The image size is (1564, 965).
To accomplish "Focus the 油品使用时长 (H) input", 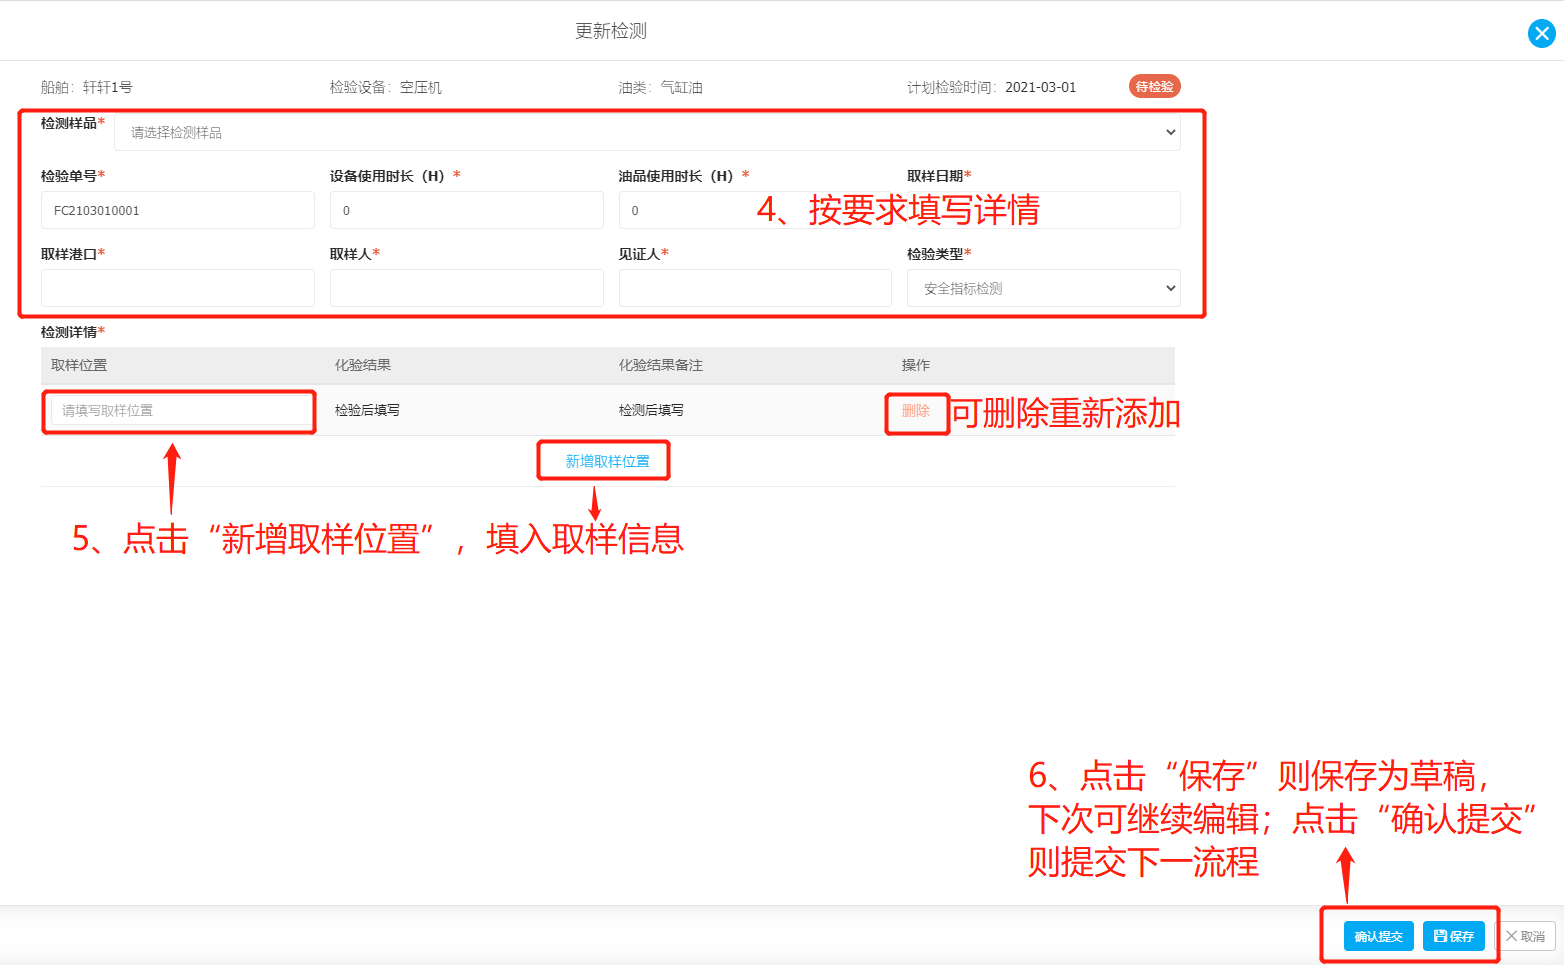I will [x=755, y=210].
